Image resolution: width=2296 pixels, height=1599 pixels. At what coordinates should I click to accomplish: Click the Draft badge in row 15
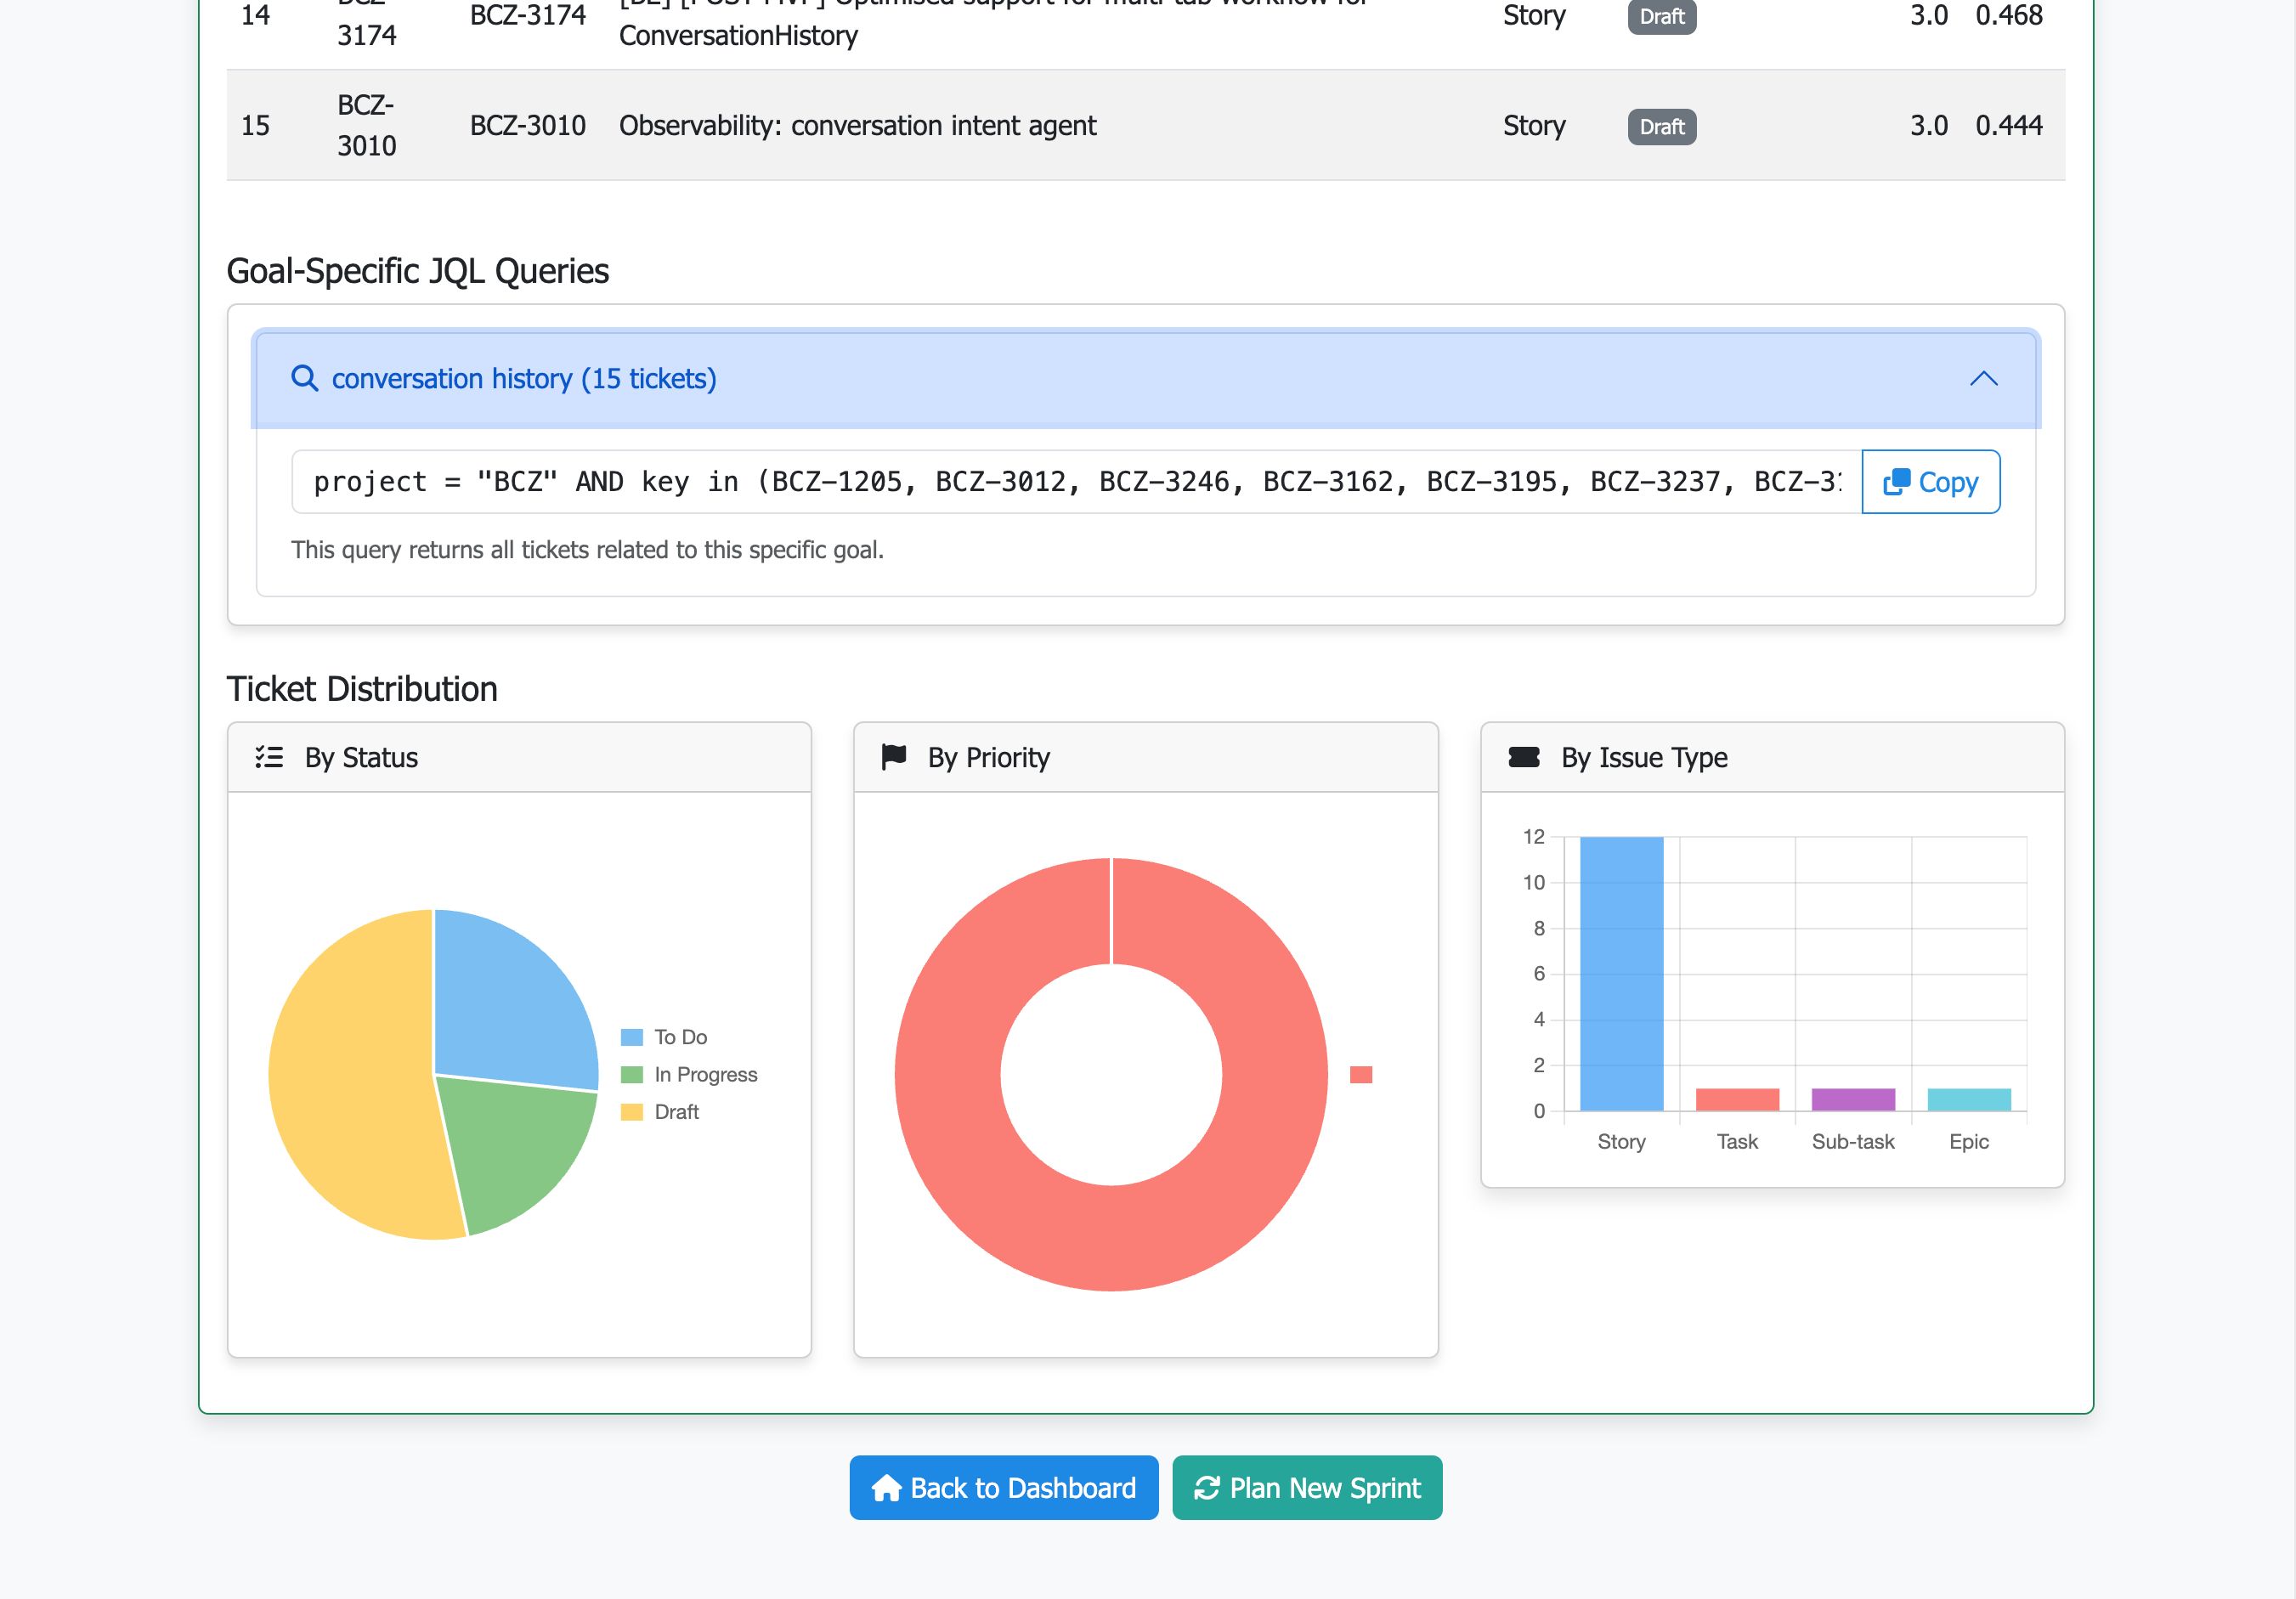pyautogui.click(x=1662, y=127)
